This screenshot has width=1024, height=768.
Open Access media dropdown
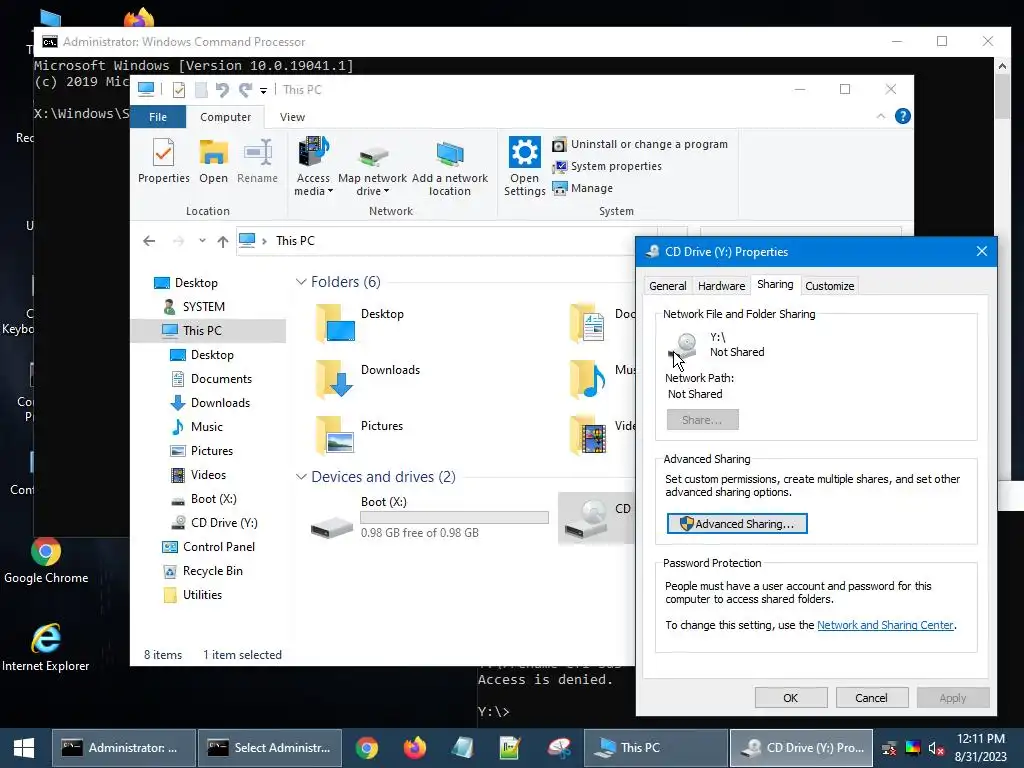point(313,167)
